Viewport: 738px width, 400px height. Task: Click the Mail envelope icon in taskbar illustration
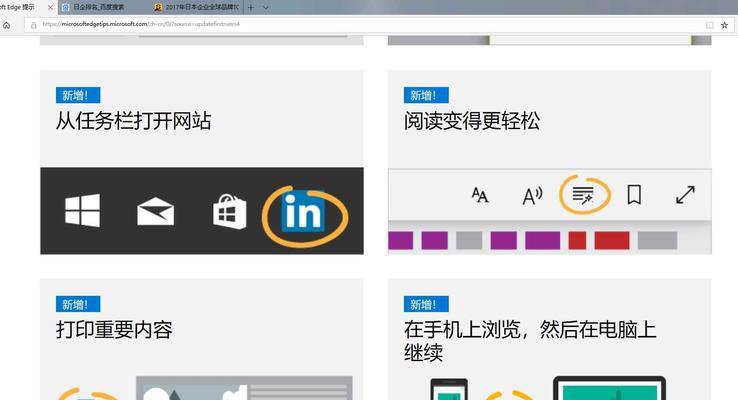[155, 212]
